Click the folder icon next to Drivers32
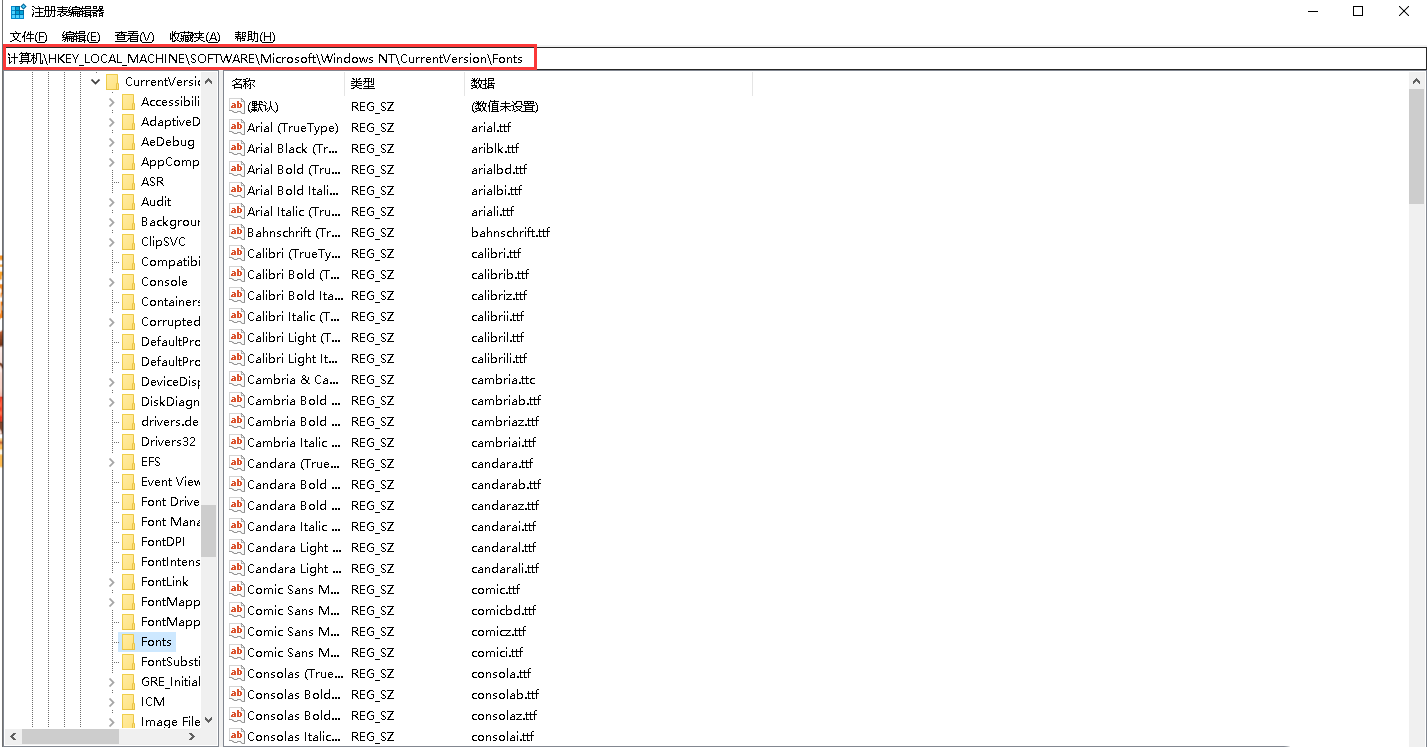 pos(128,442)
